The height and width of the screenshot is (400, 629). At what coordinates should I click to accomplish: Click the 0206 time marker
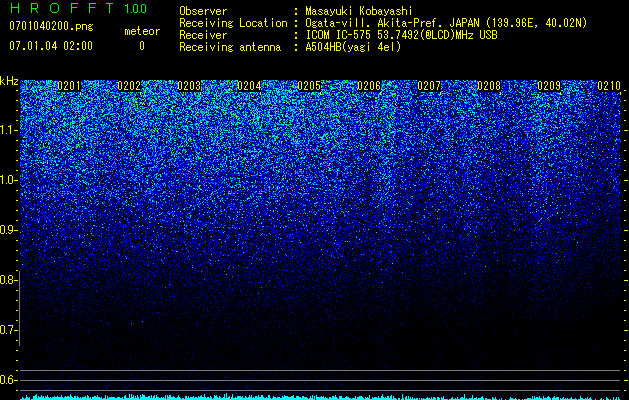point(369,86)
